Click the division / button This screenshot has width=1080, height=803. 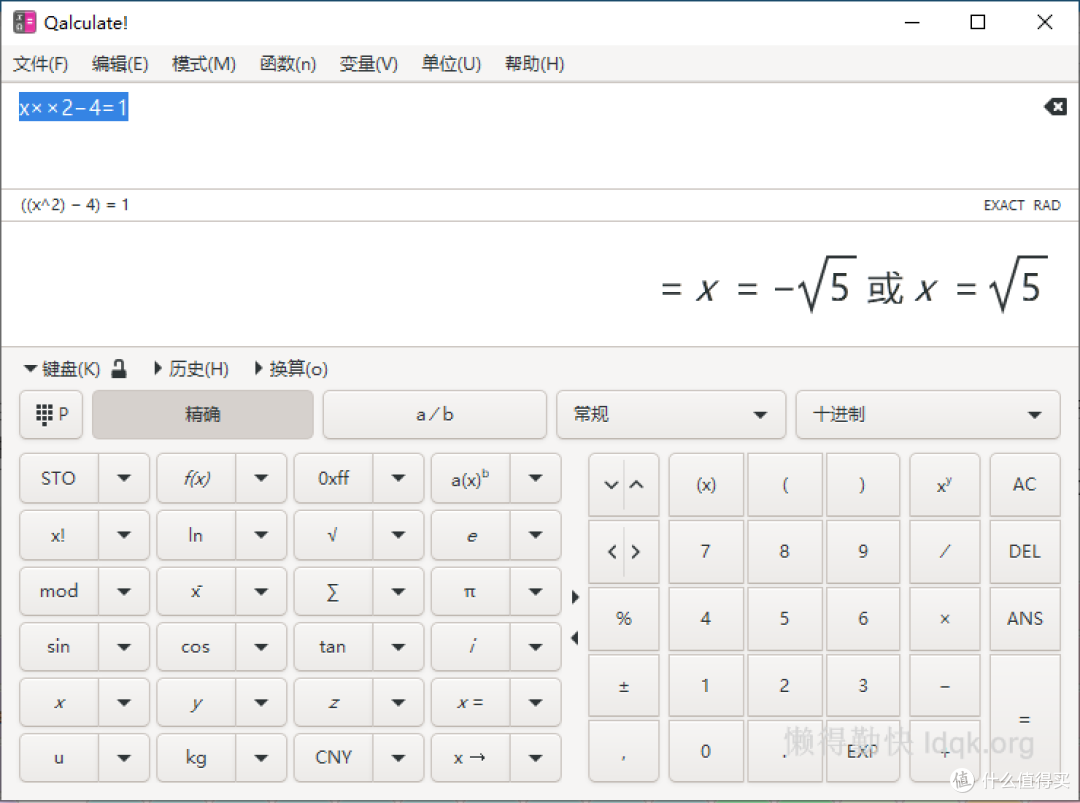click(x=944, y=551)
